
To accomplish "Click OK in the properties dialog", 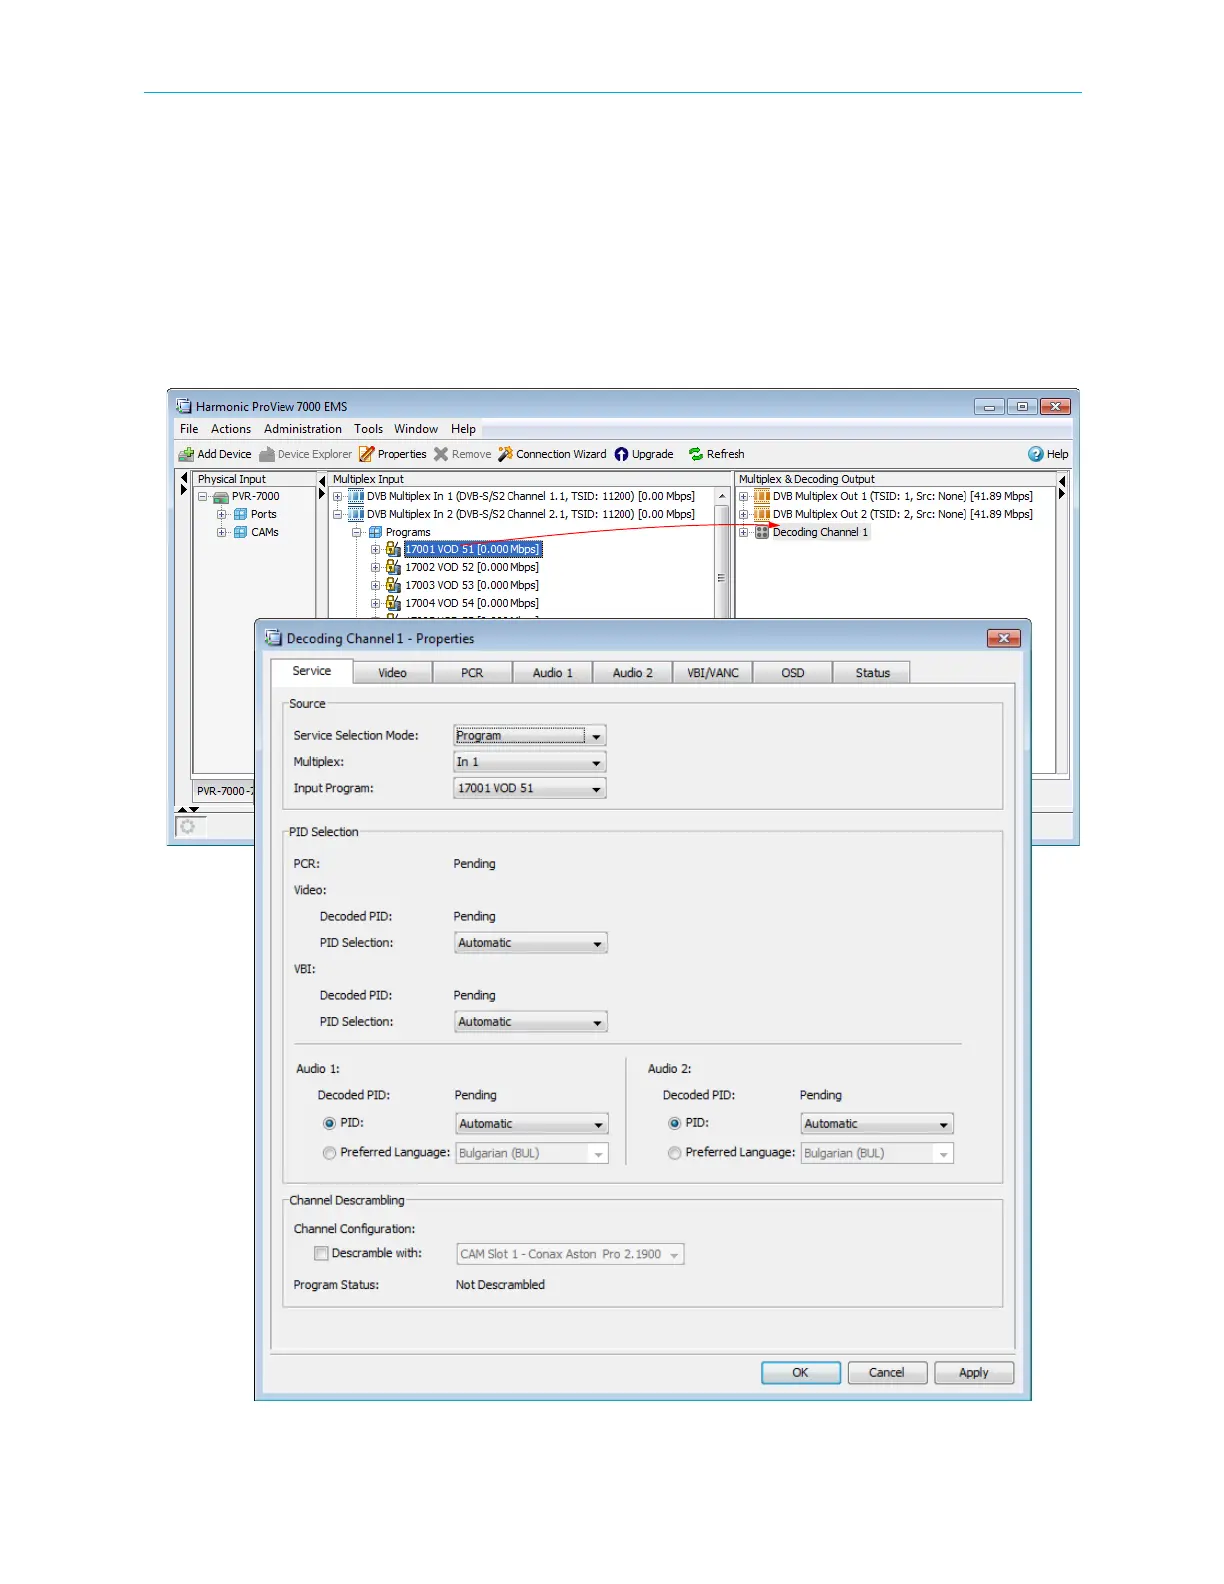I will (x=801, y=1373).
